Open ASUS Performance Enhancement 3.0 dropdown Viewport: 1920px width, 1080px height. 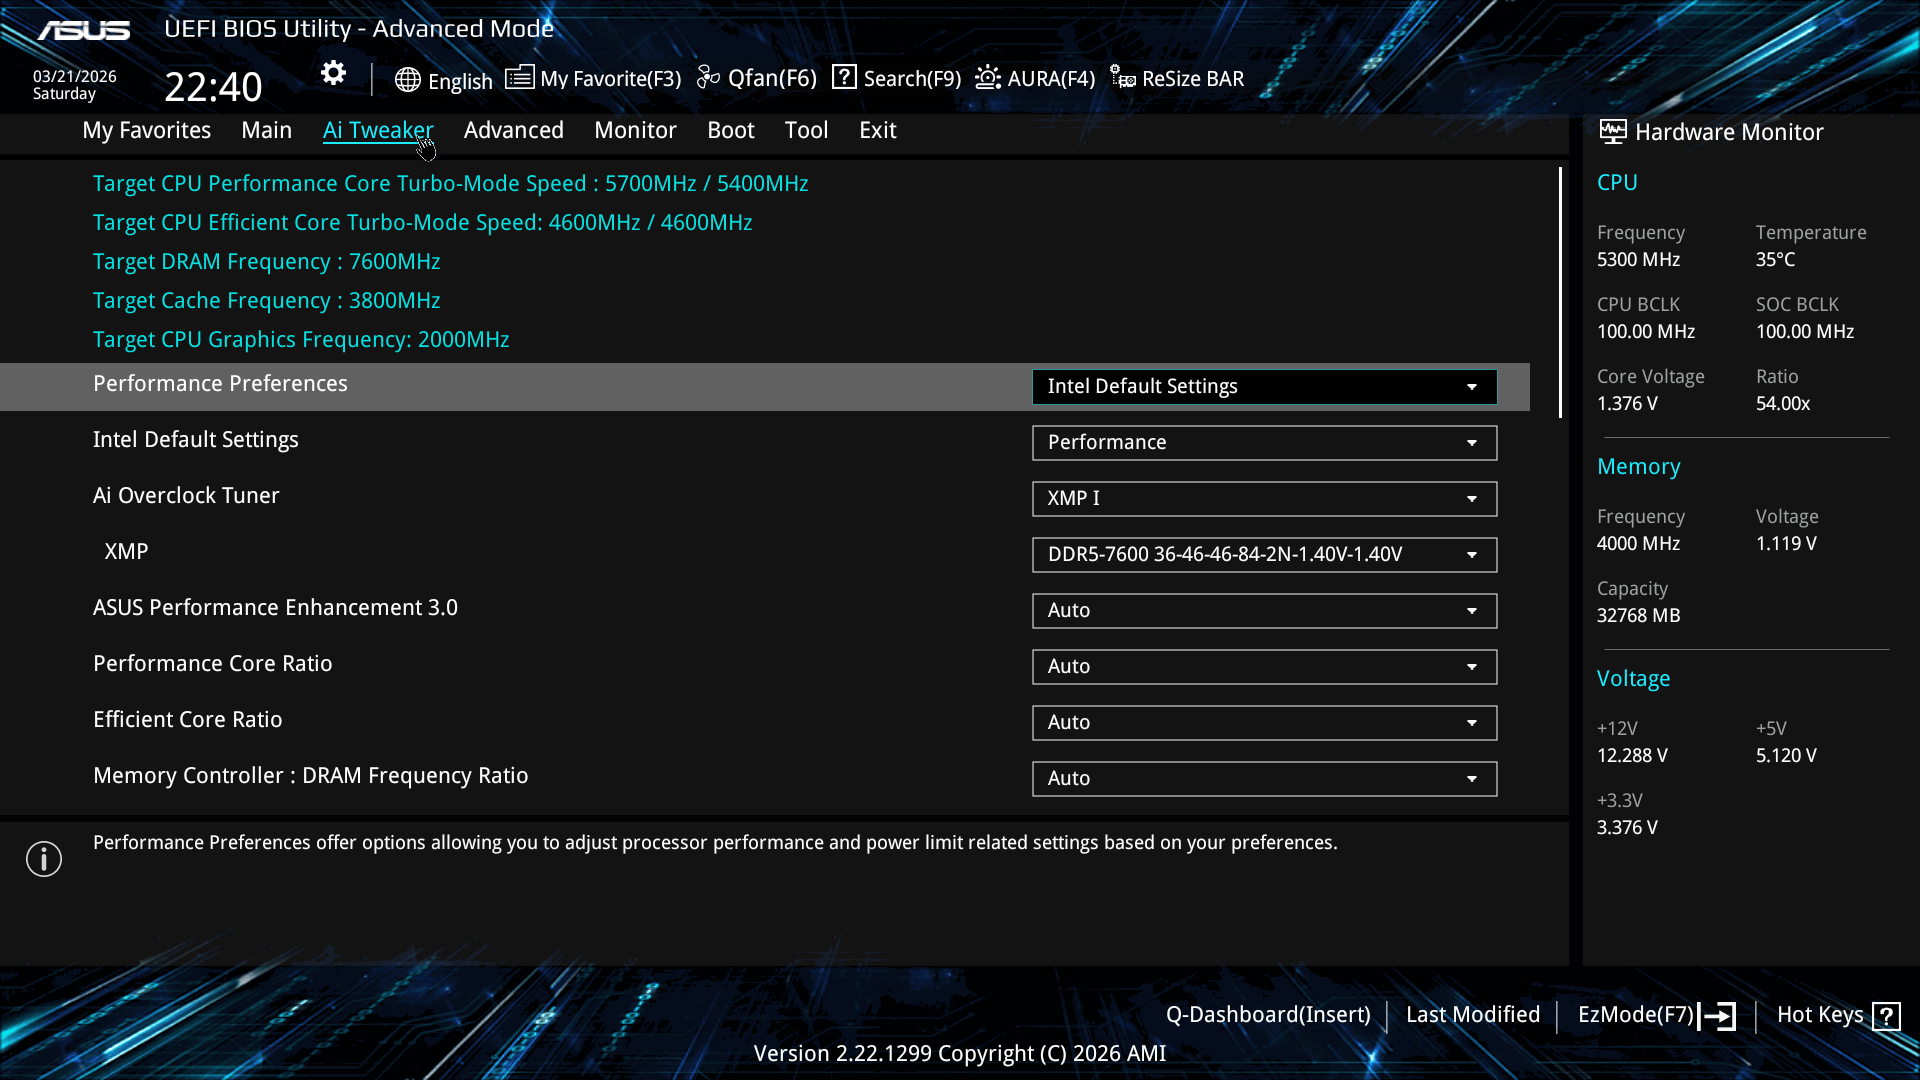pos(1264,611)
